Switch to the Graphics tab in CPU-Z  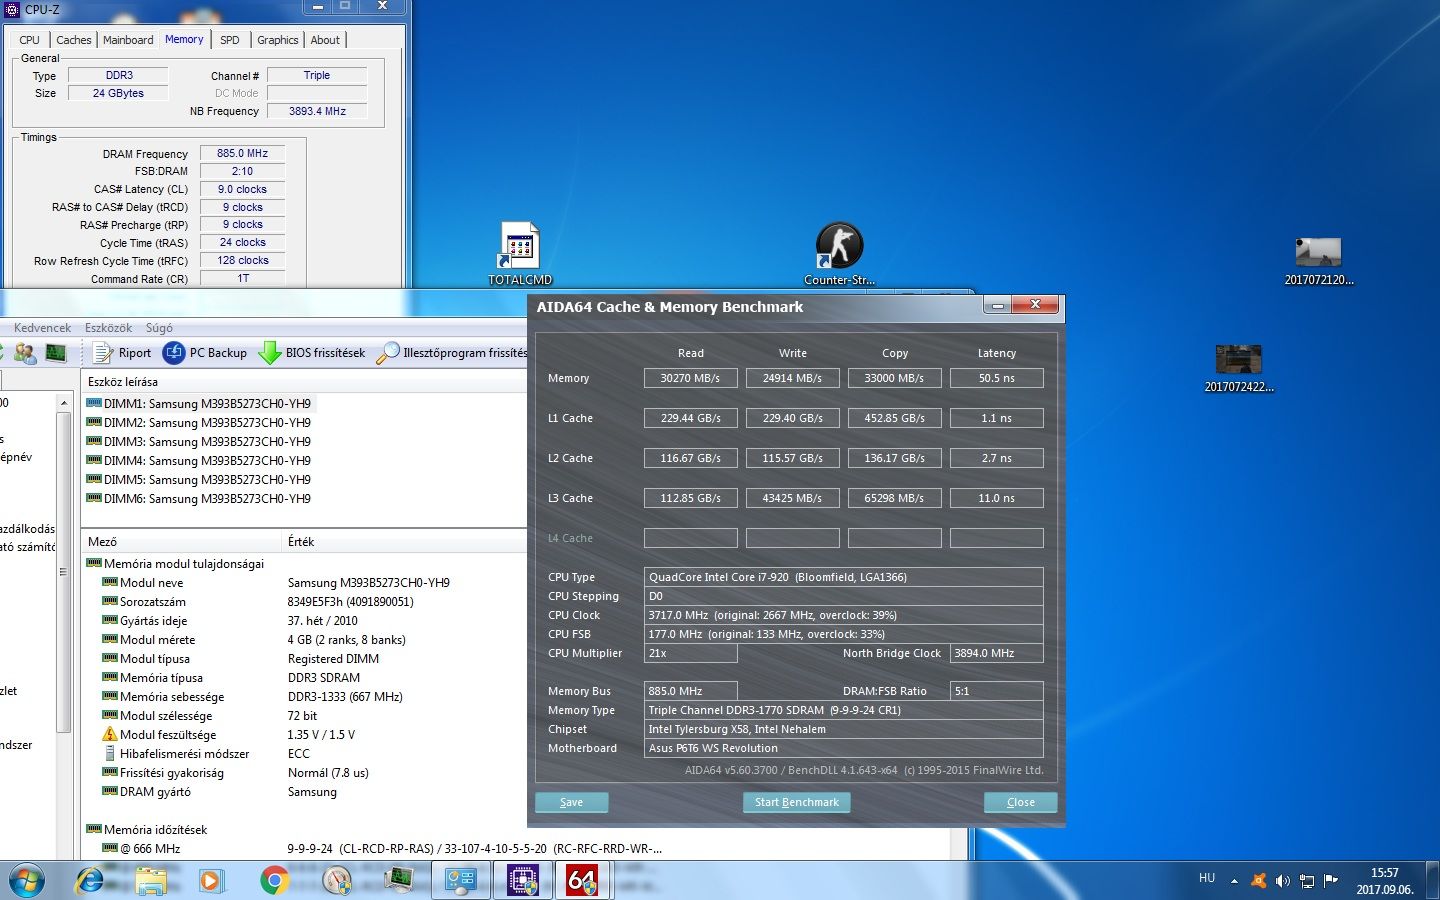click(278, 40)
